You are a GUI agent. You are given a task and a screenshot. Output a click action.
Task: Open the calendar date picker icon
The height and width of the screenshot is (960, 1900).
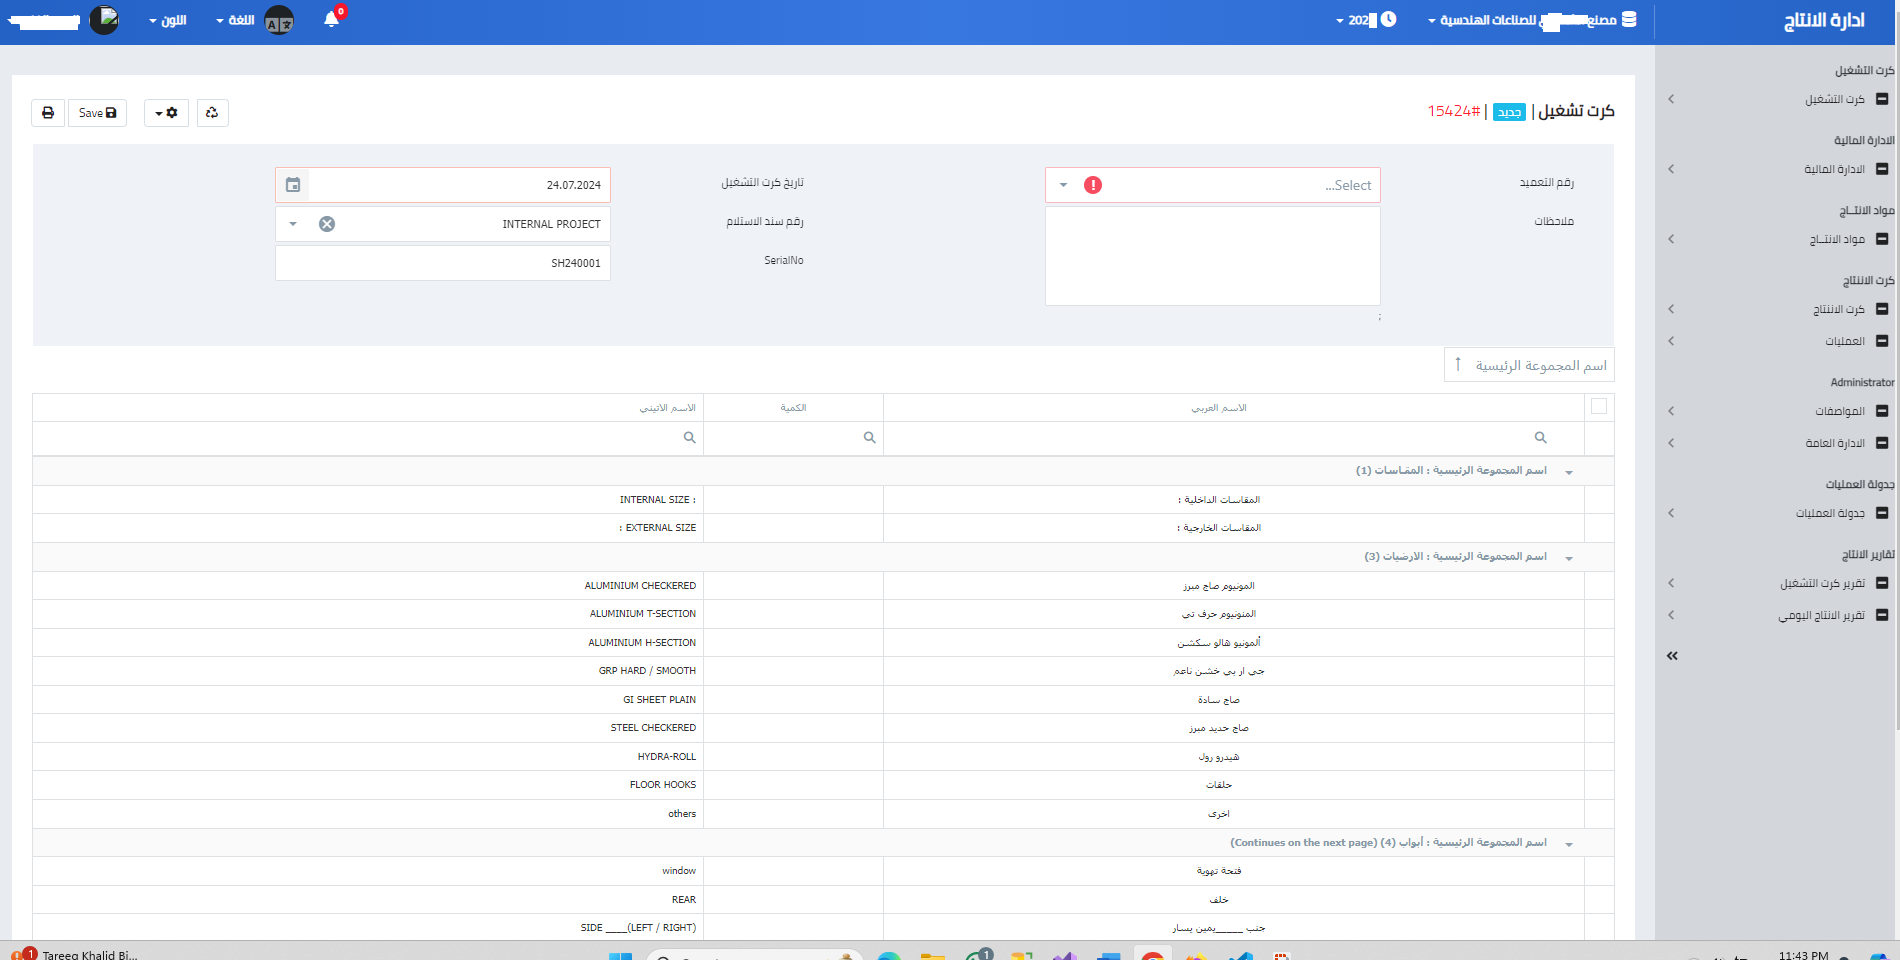pyautogui.click(x=293, y=185)
